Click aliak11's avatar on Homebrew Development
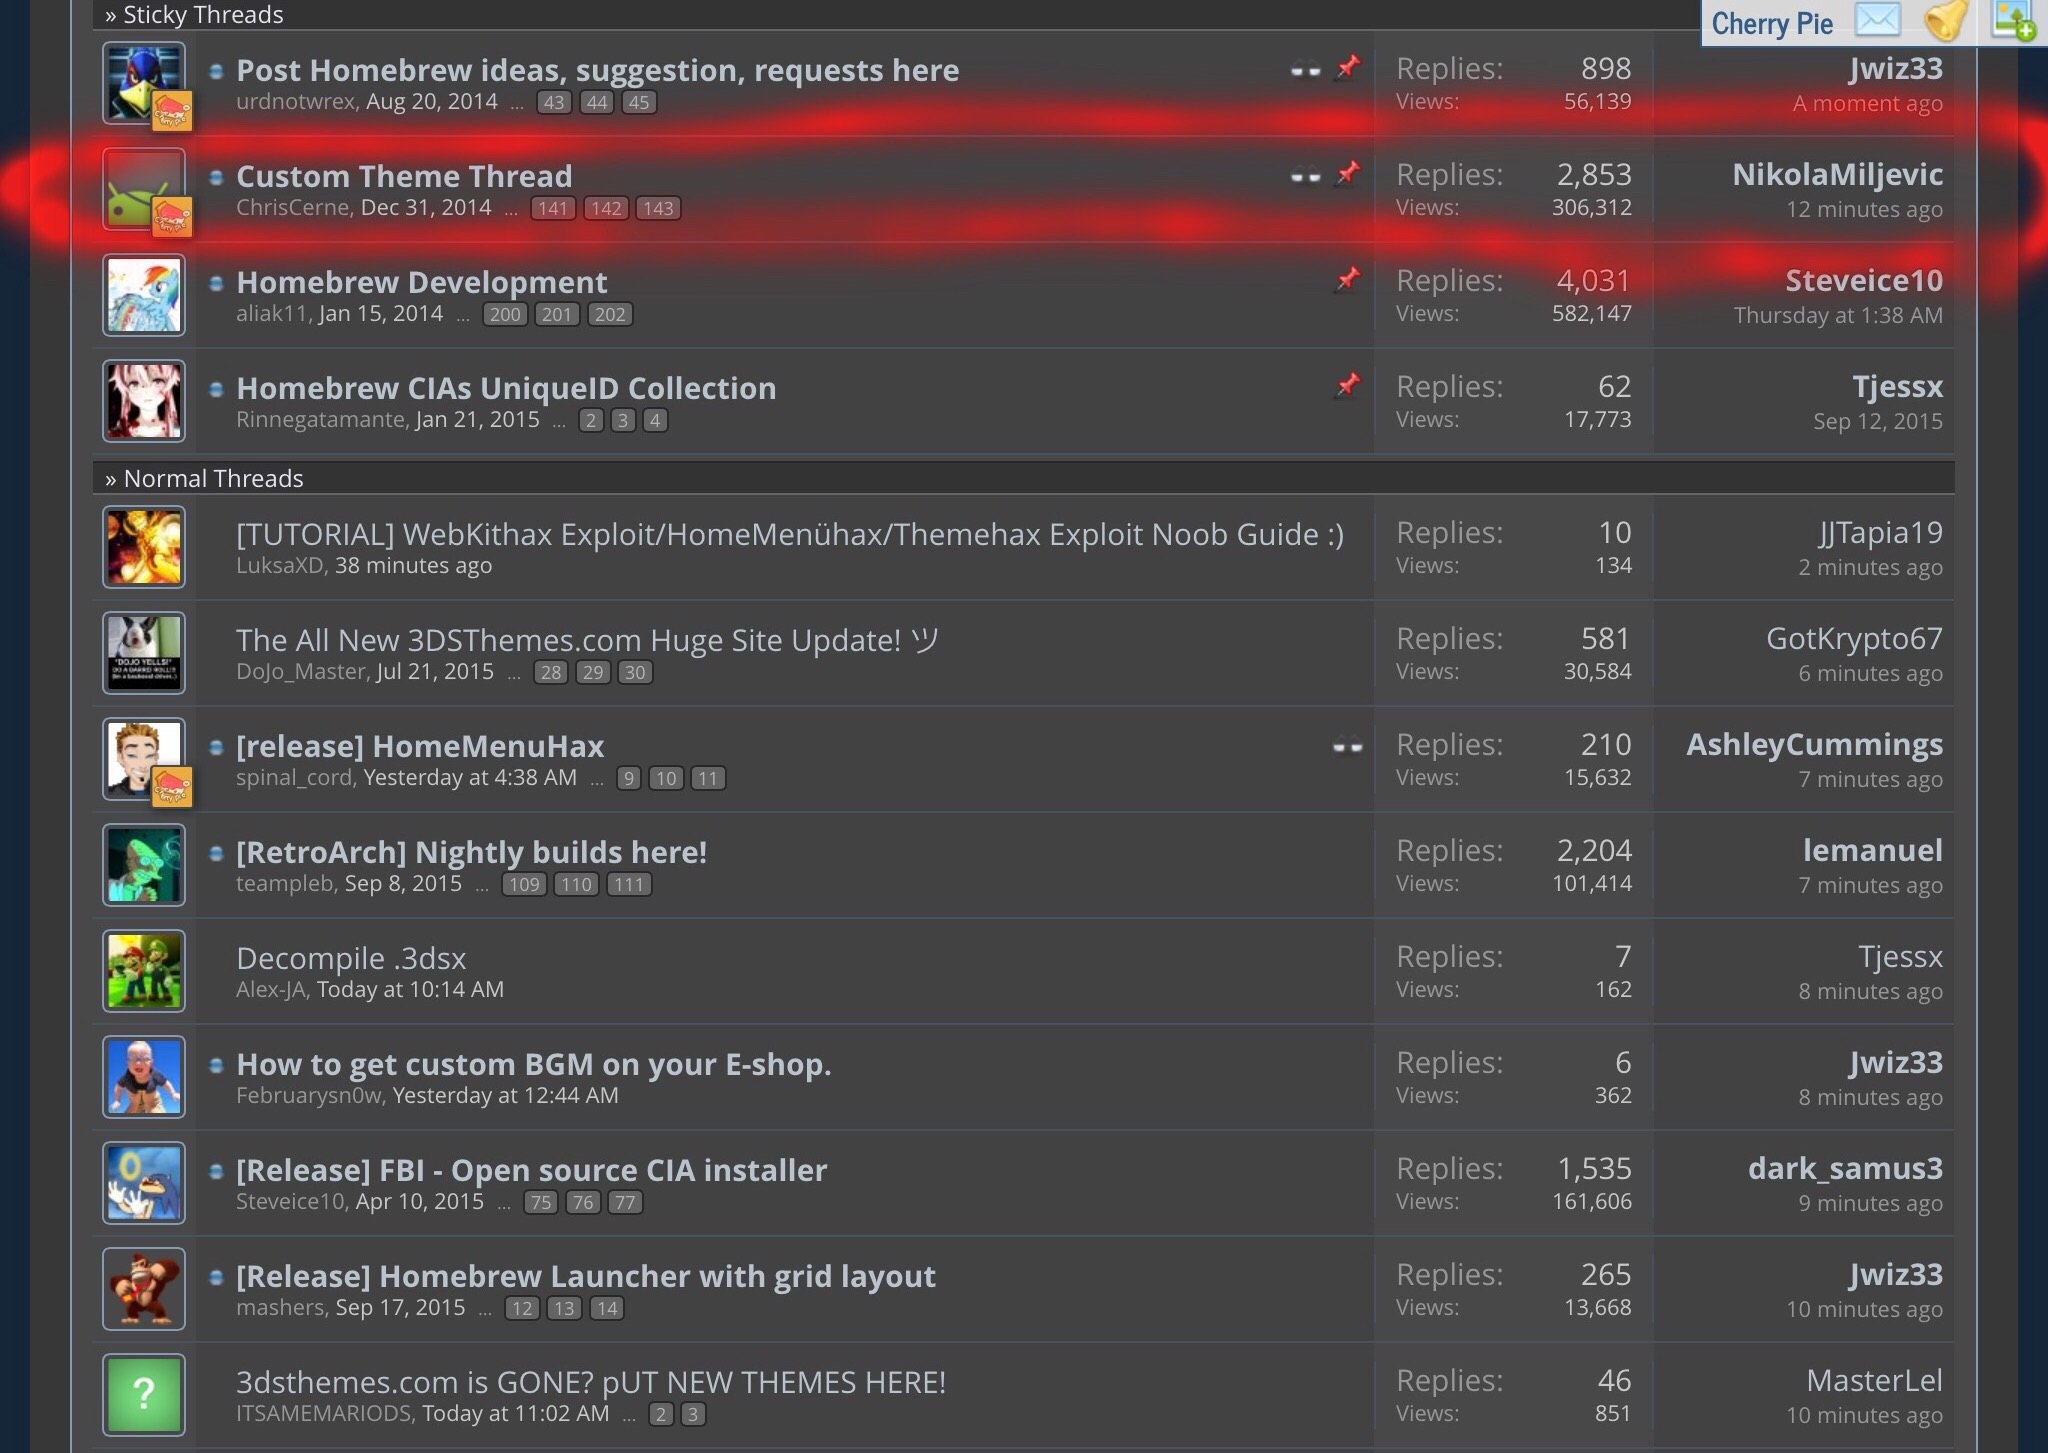Image resolution: width=2048 pixels, height=1453 pixels. [144, 295]
